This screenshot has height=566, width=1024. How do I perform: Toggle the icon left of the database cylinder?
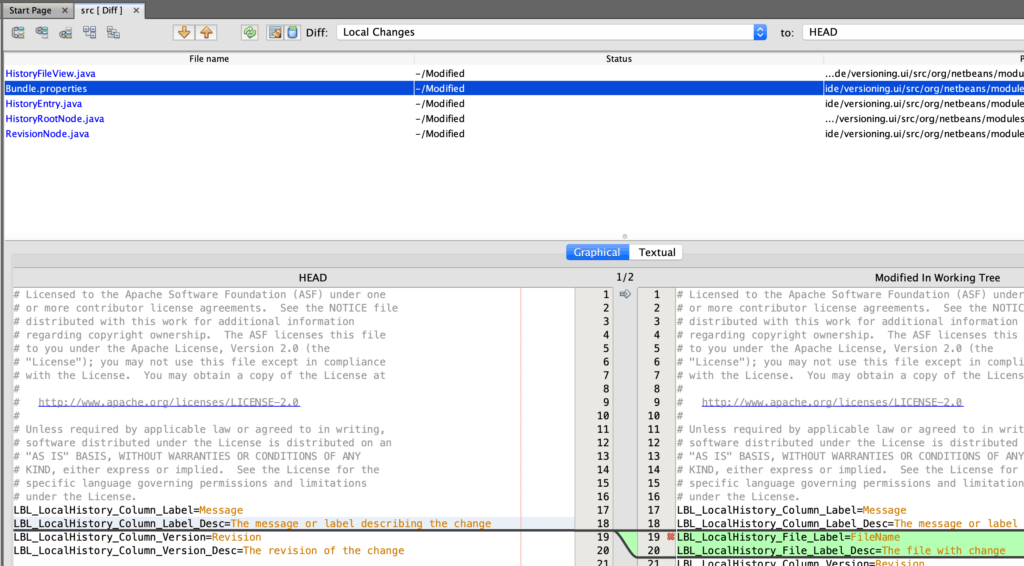tap(274, 32)
